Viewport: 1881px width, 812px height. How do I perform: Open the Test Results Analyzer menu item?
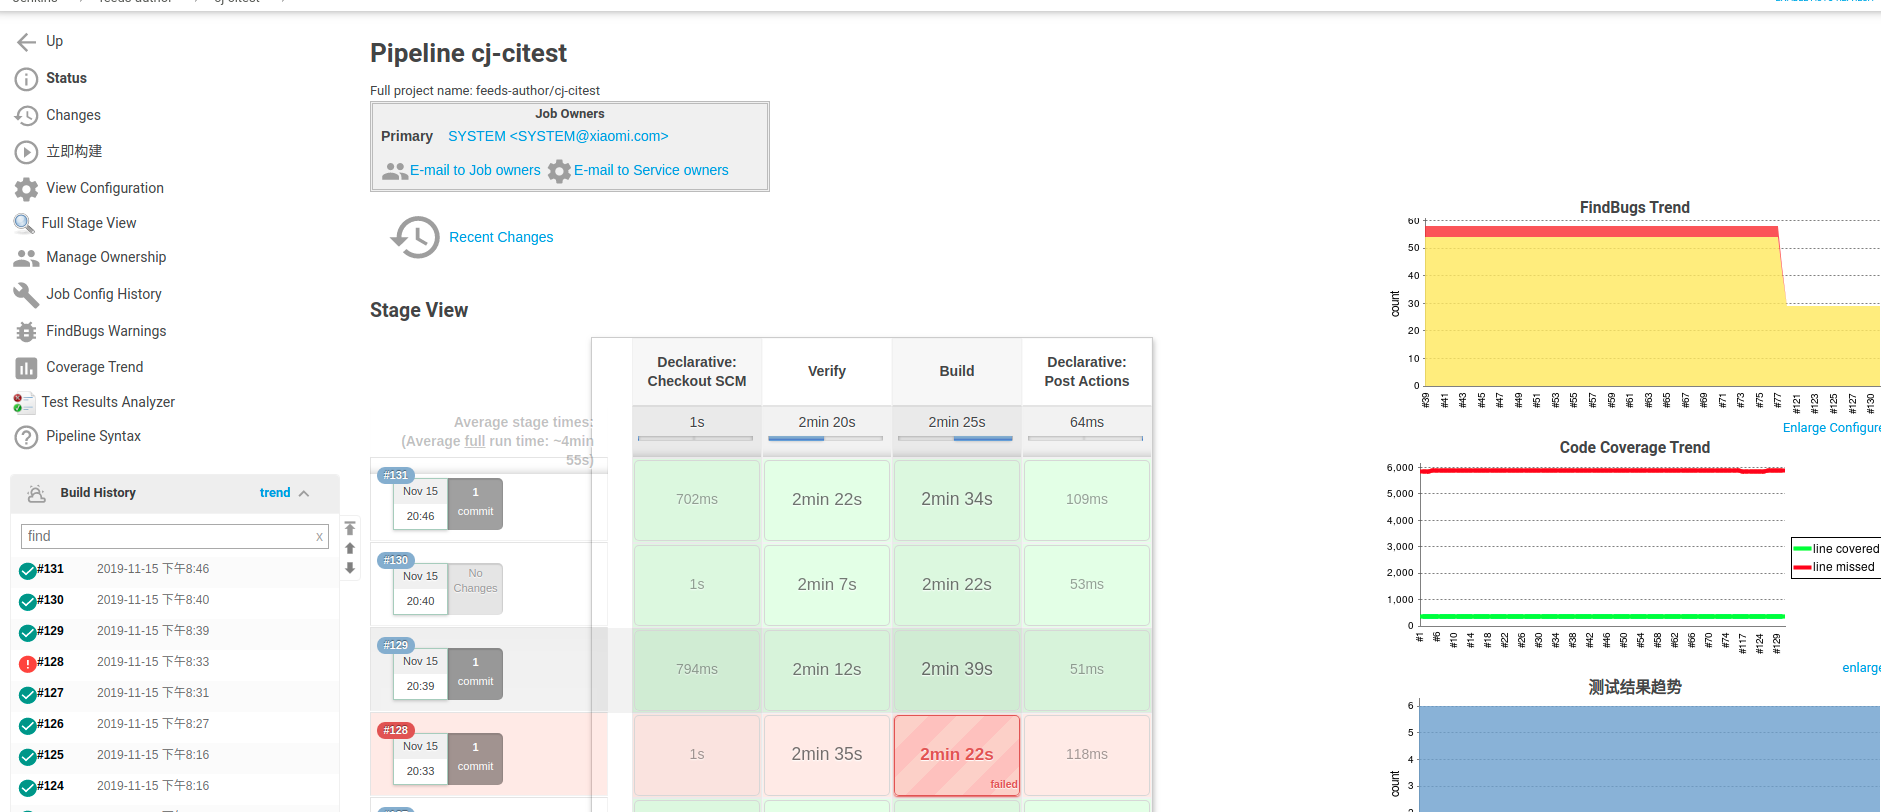108,402
